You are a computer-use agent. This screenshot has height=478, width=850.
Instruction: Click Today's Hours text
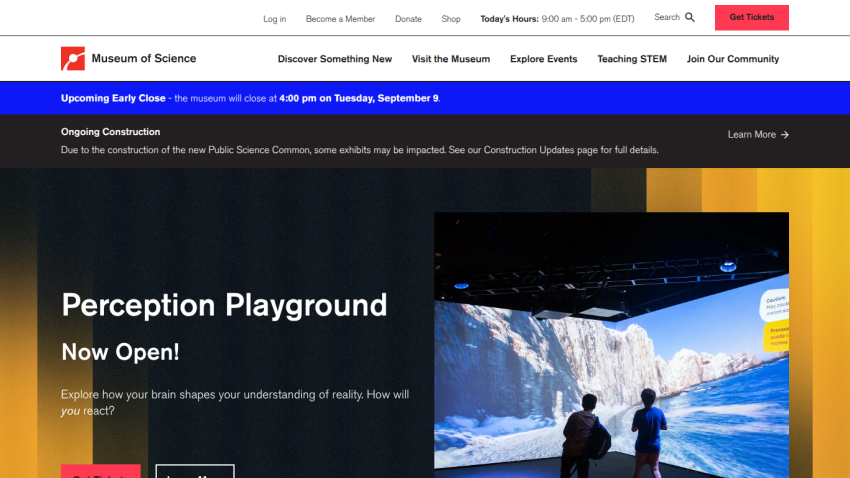557,19
